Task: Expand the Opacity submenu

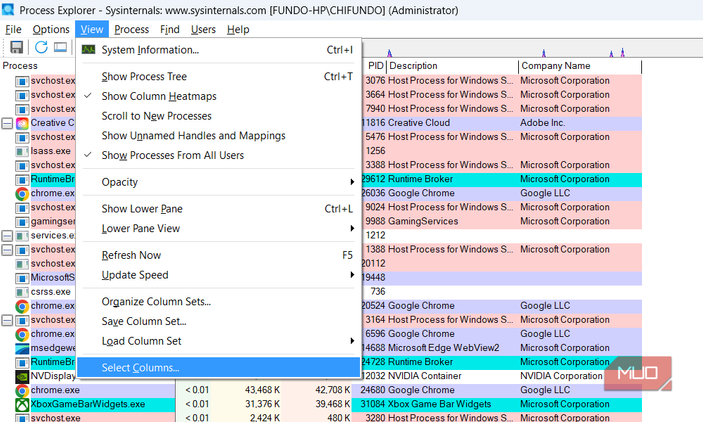Action: point(218,182)
